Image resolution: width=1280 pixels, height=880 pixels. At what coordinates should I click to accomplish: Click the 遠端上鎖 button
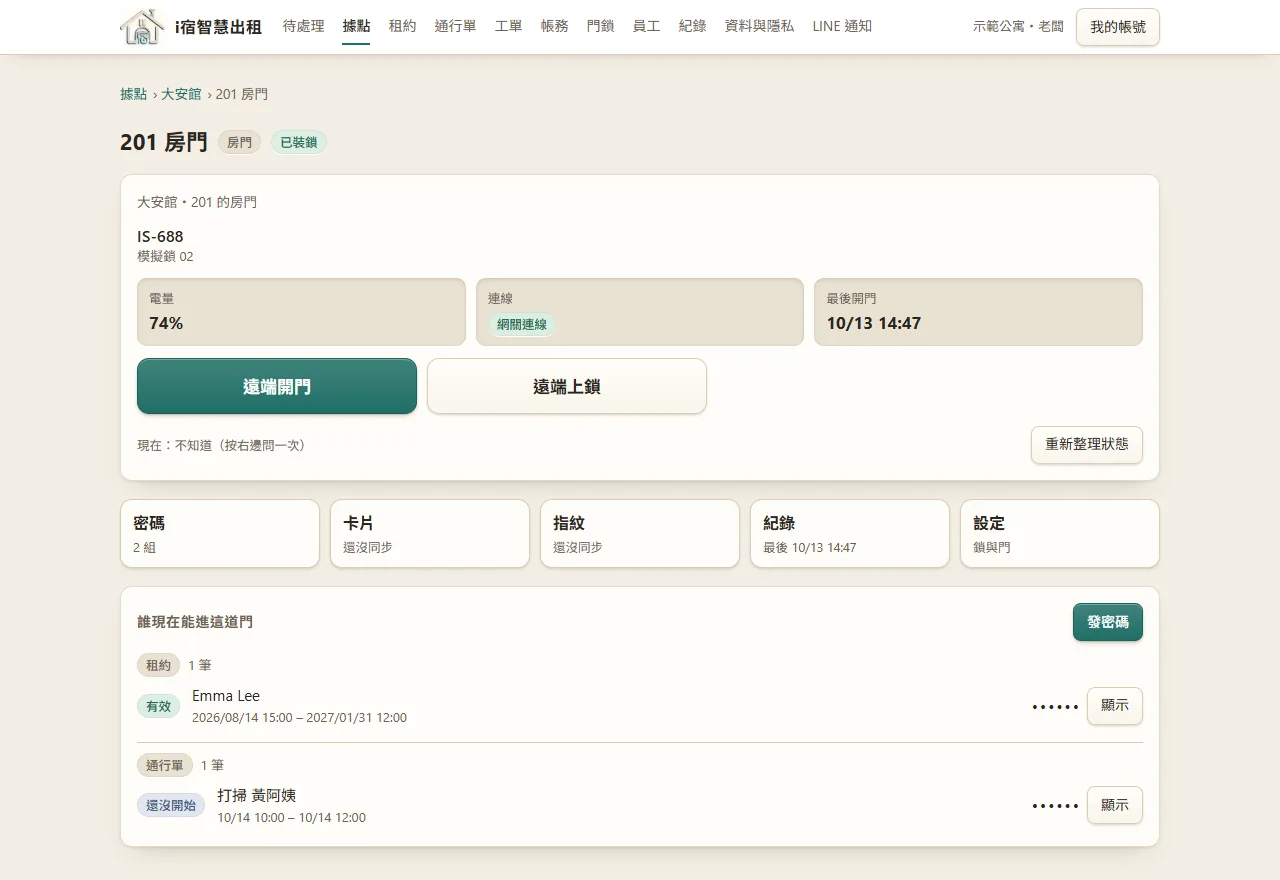coord(567,386)
